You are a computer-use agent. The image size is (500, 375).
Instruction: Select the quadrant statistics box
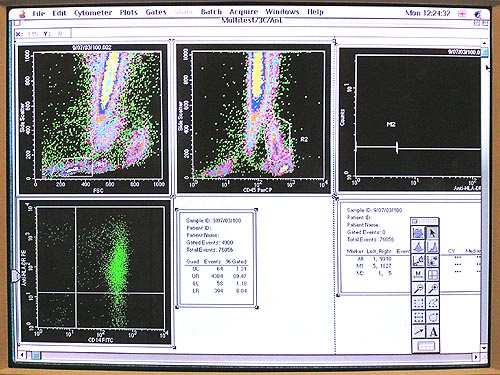(217, 258)
